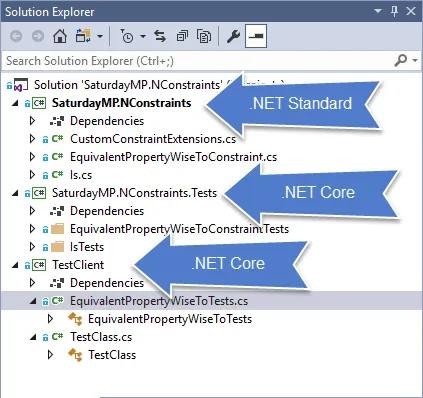423x398 pixels.
Task: Open Window Position dropdown in title bar
Action: coord(378,11)
